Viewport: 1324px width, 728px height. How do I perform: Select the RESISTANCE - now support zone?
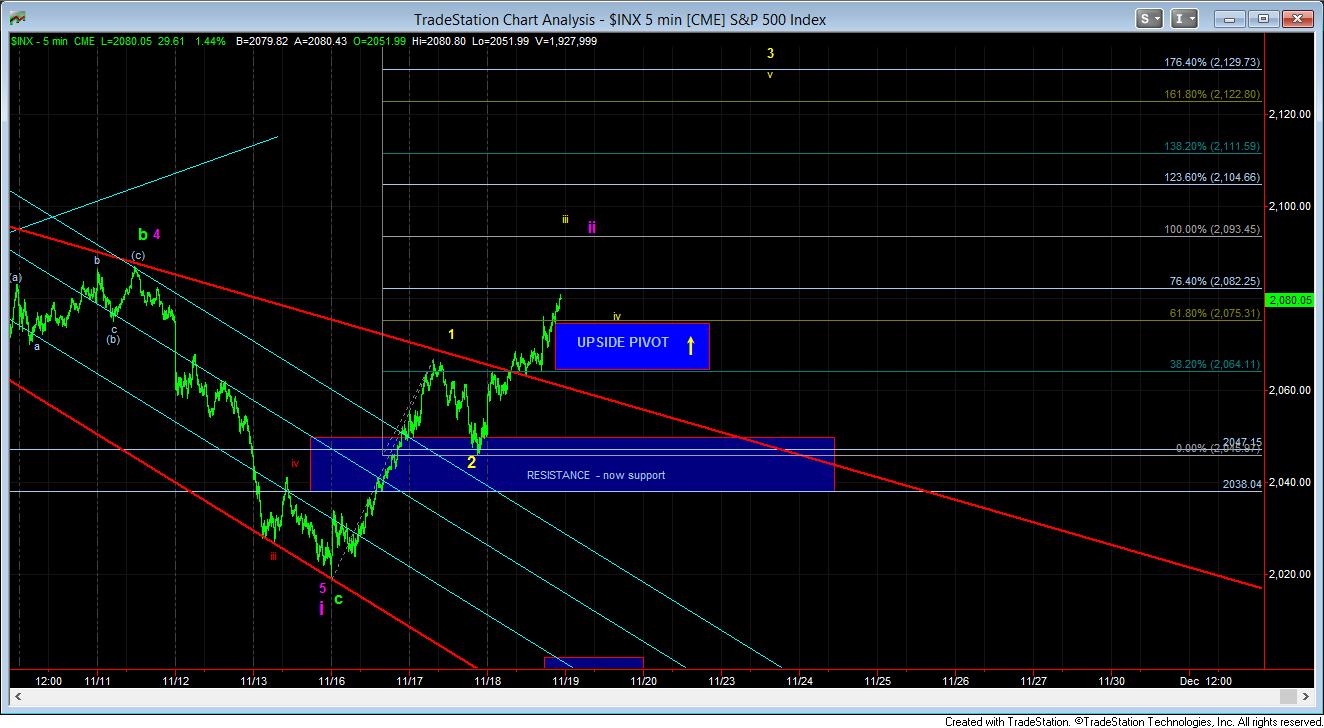pyautogui.click(x=595, y=475)
